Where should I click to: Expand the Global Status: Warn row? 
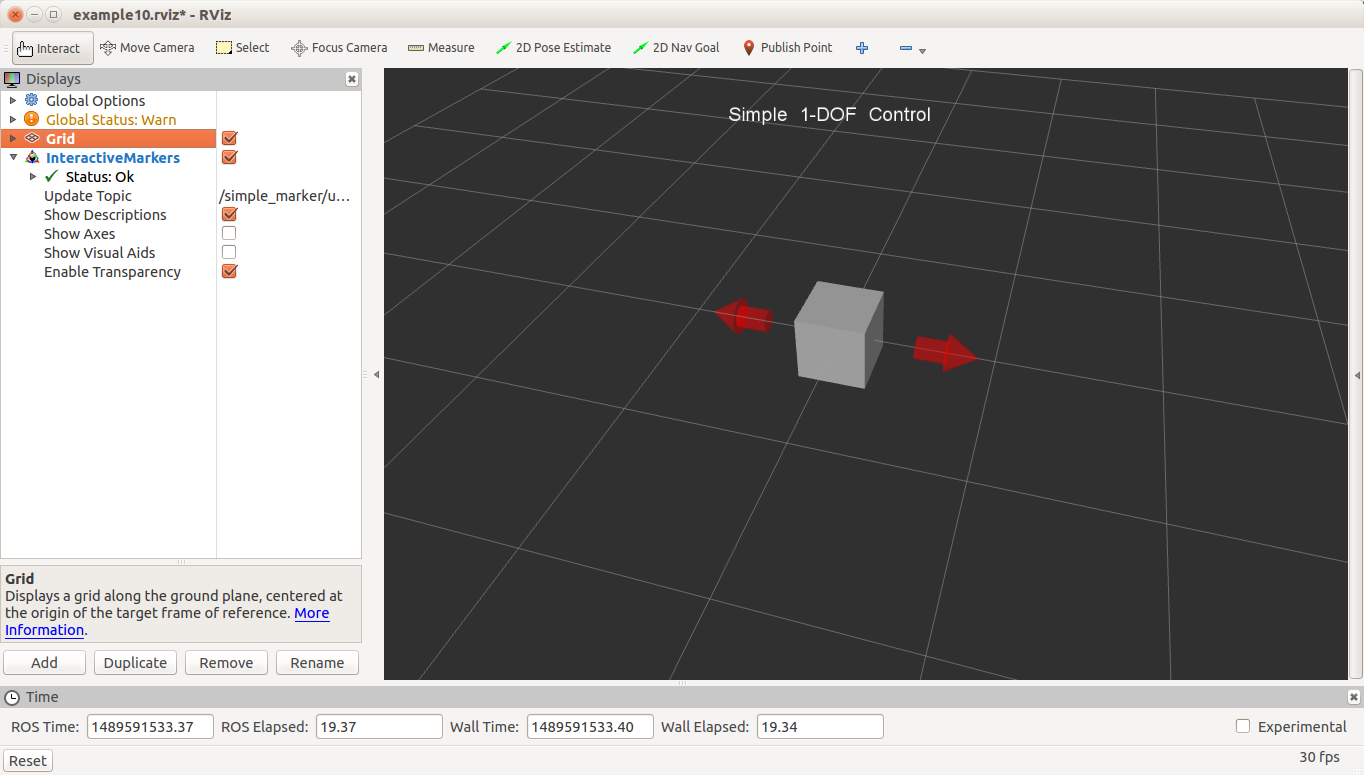13,119
